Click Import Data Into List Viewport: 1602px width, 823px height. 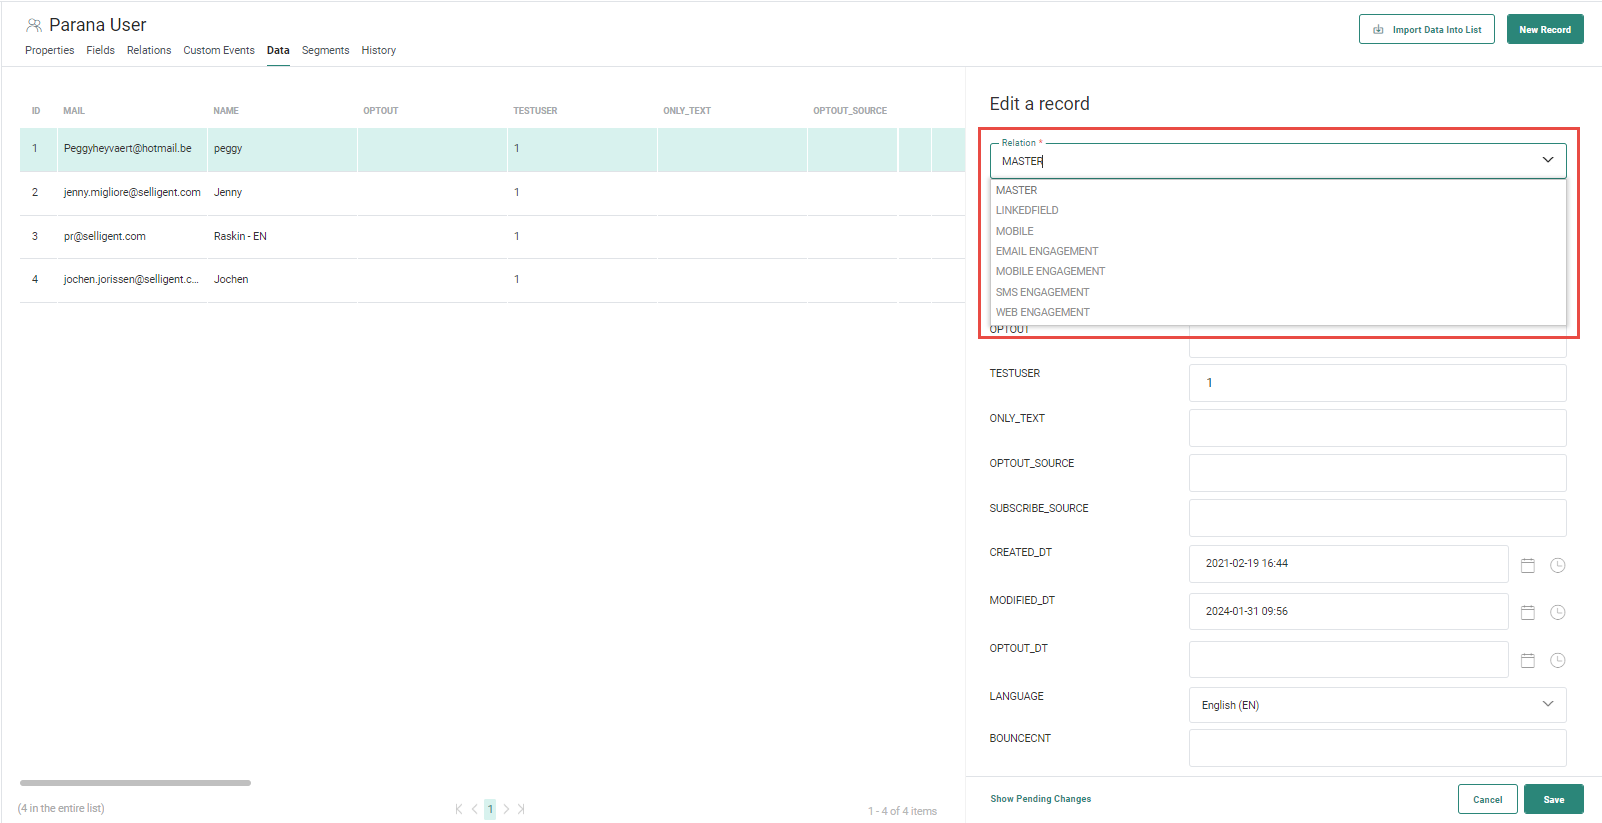click(1426, 29)
